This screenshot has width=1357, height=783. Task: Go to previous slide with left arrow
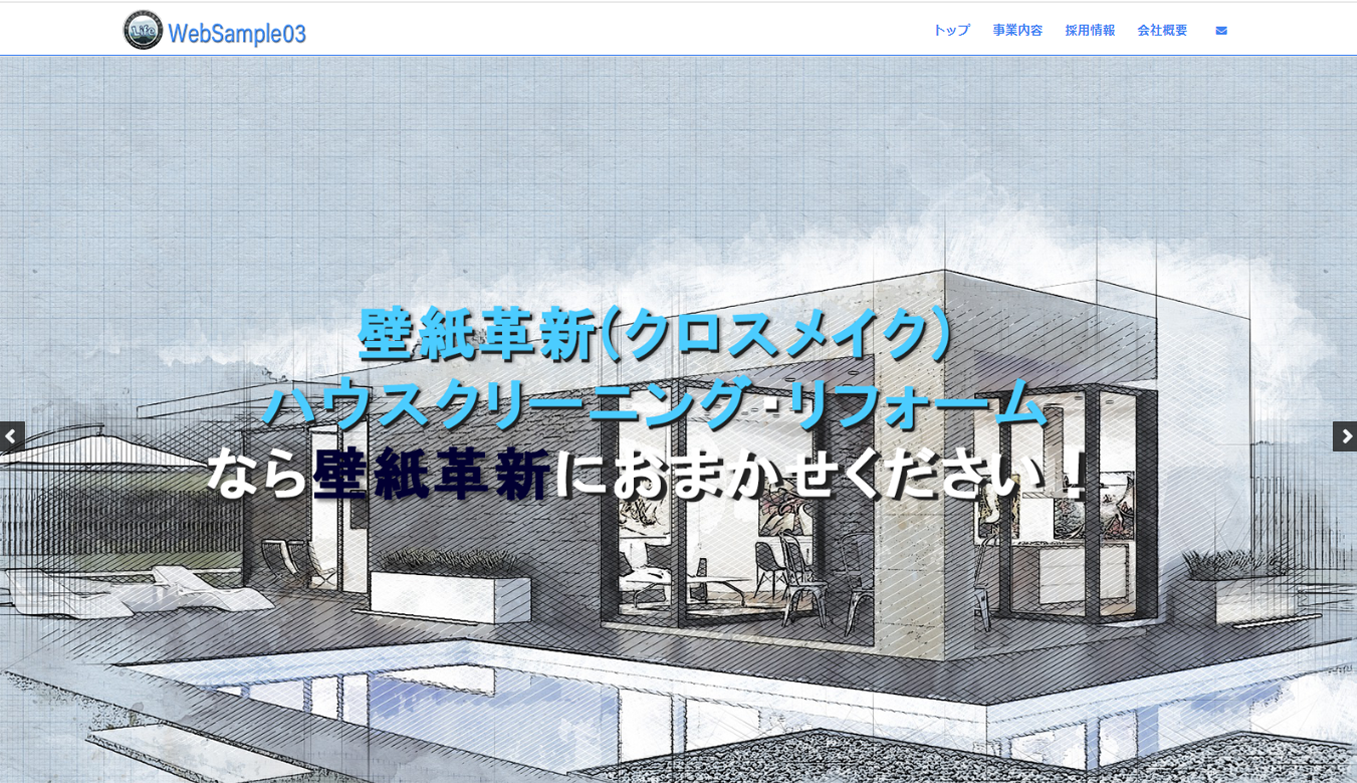(x=12, y=436)
